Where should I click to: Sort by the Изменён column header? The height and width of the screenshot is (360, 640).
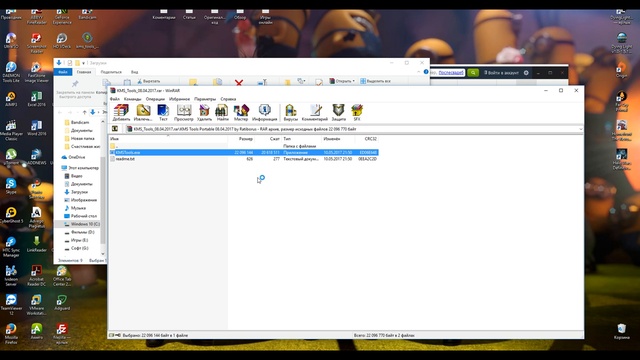[338, 139]
